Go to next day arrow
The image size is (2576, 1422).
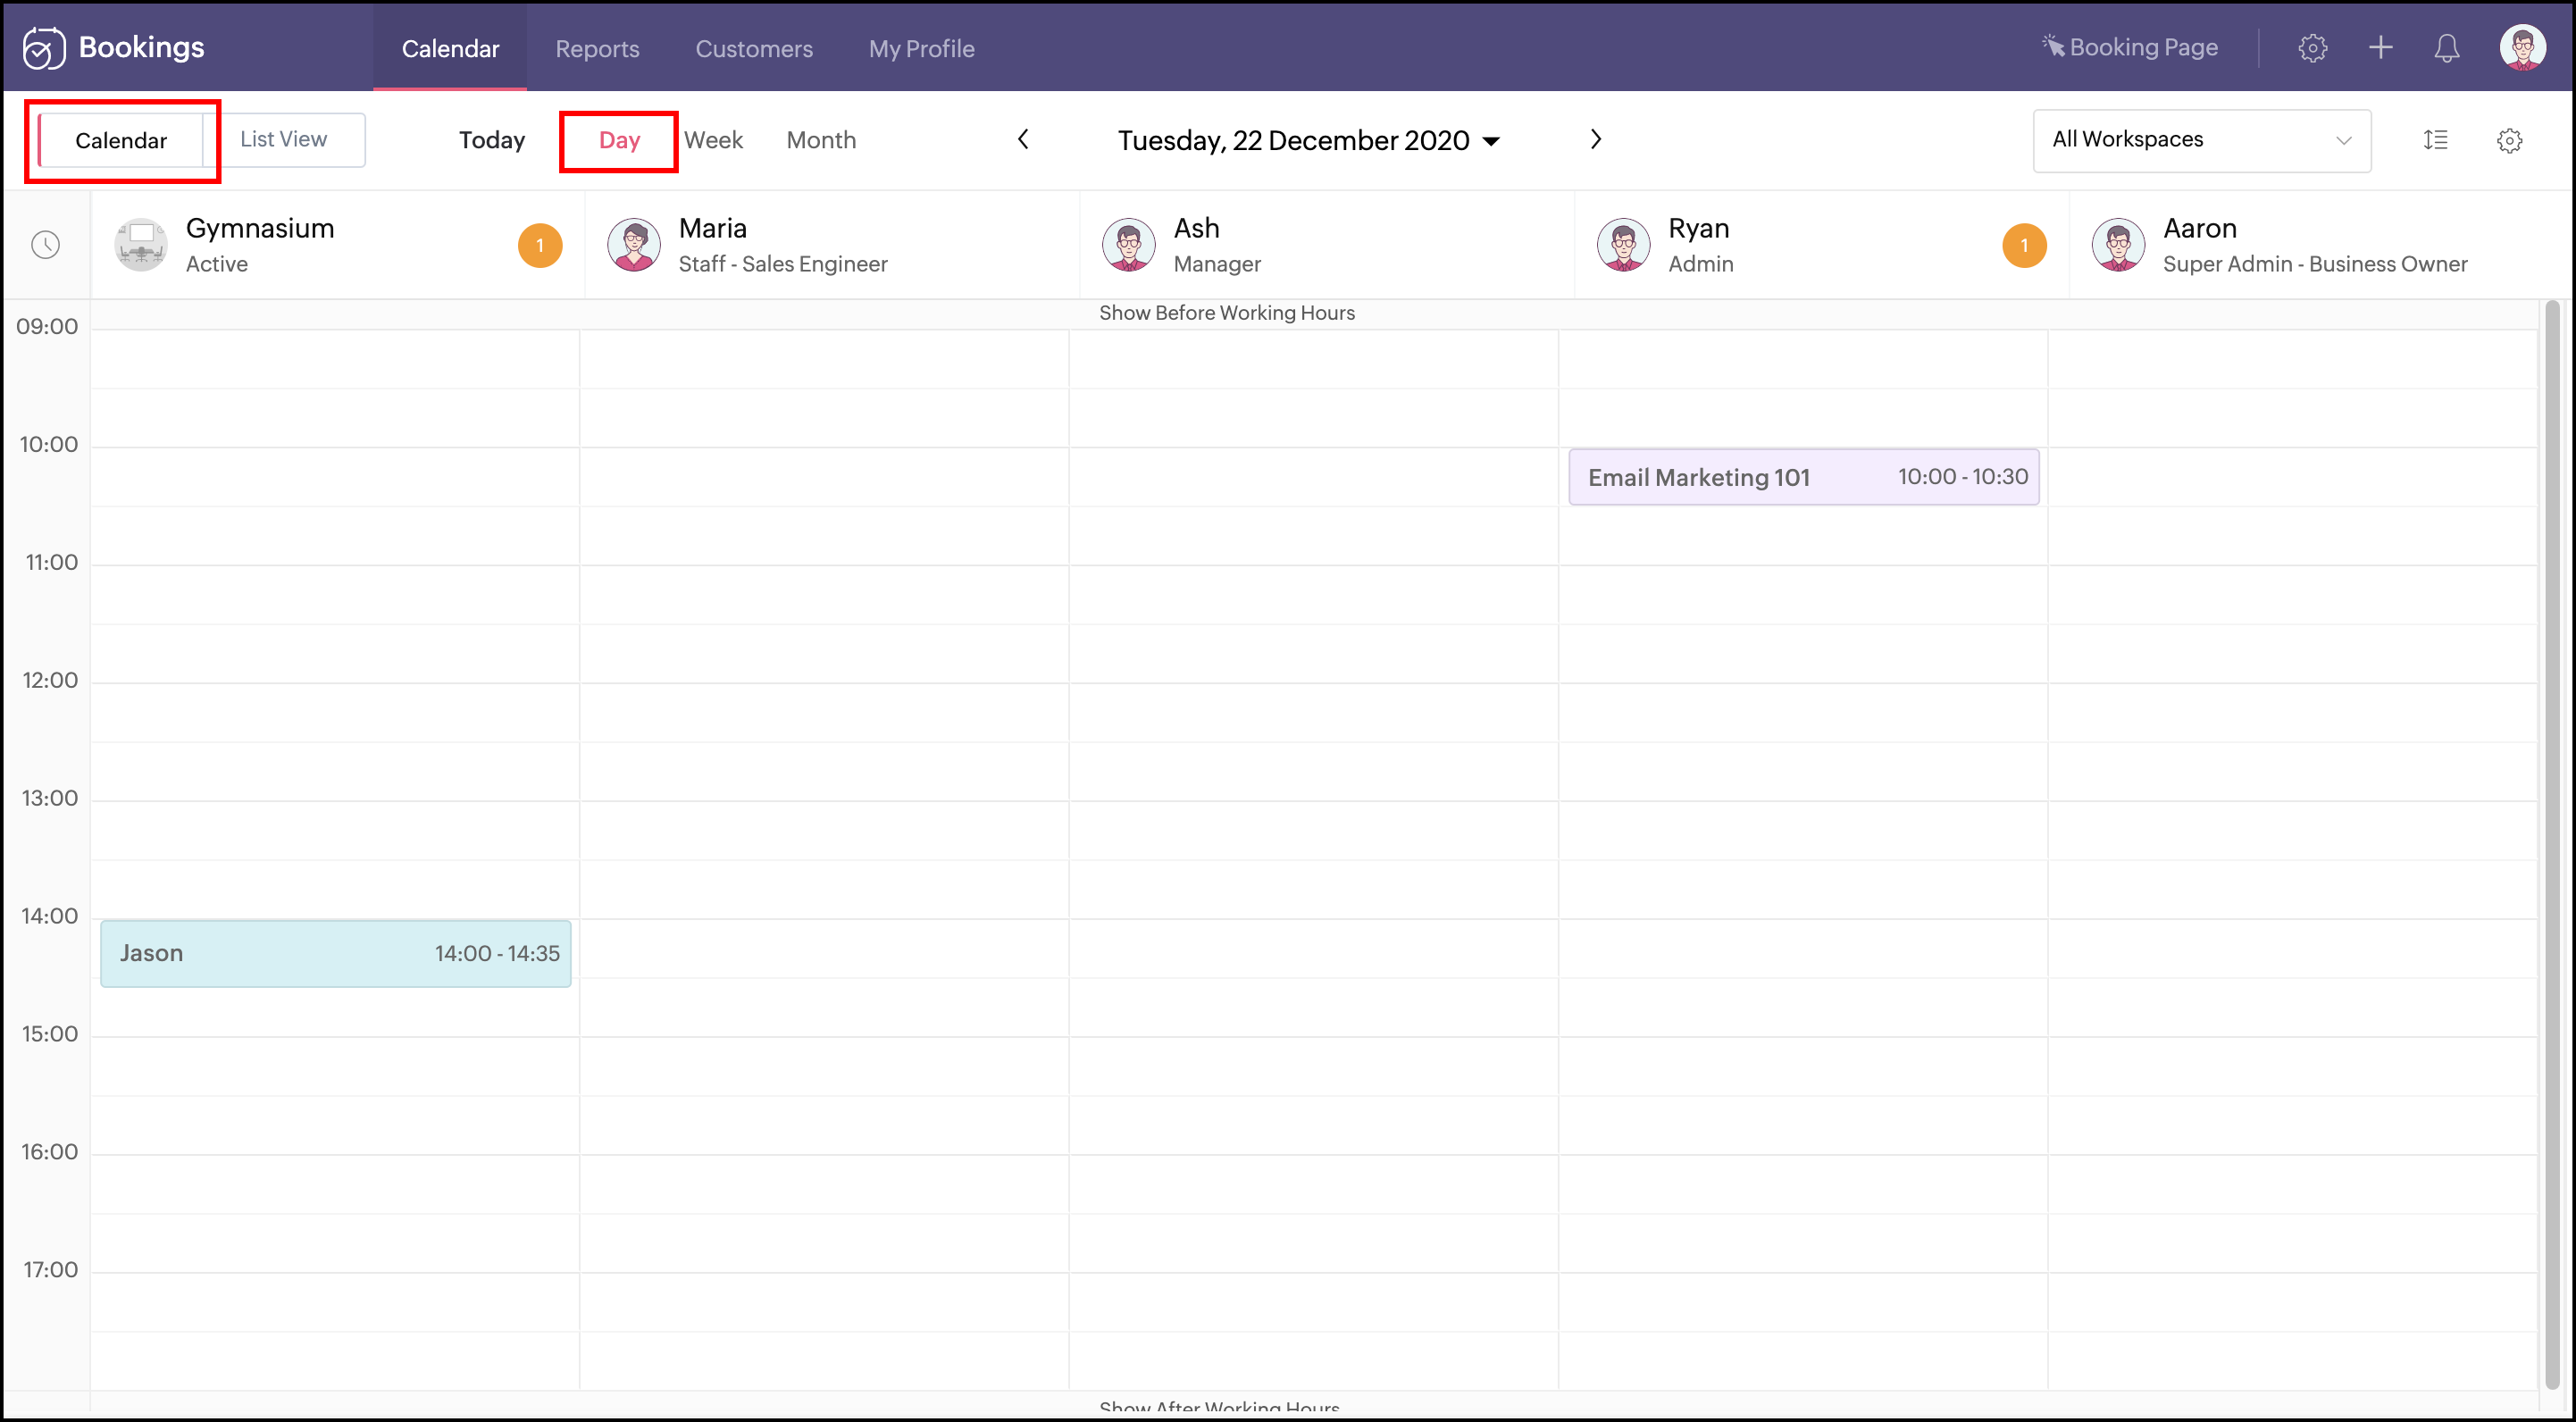coord(1595,139)
